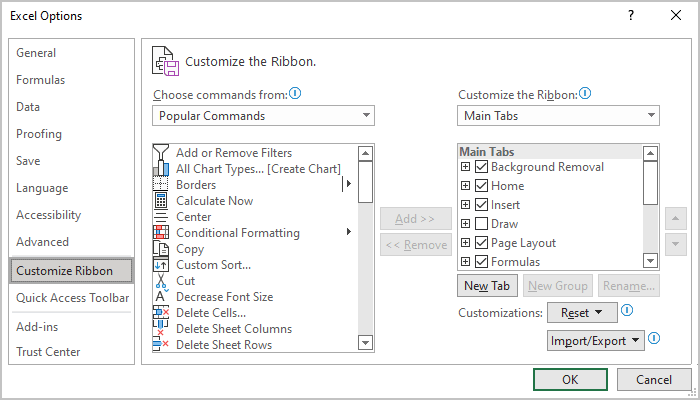Click commands list scroll up arrow
The width and height of the screenshot is (700, 400).
tap(366, 154)
